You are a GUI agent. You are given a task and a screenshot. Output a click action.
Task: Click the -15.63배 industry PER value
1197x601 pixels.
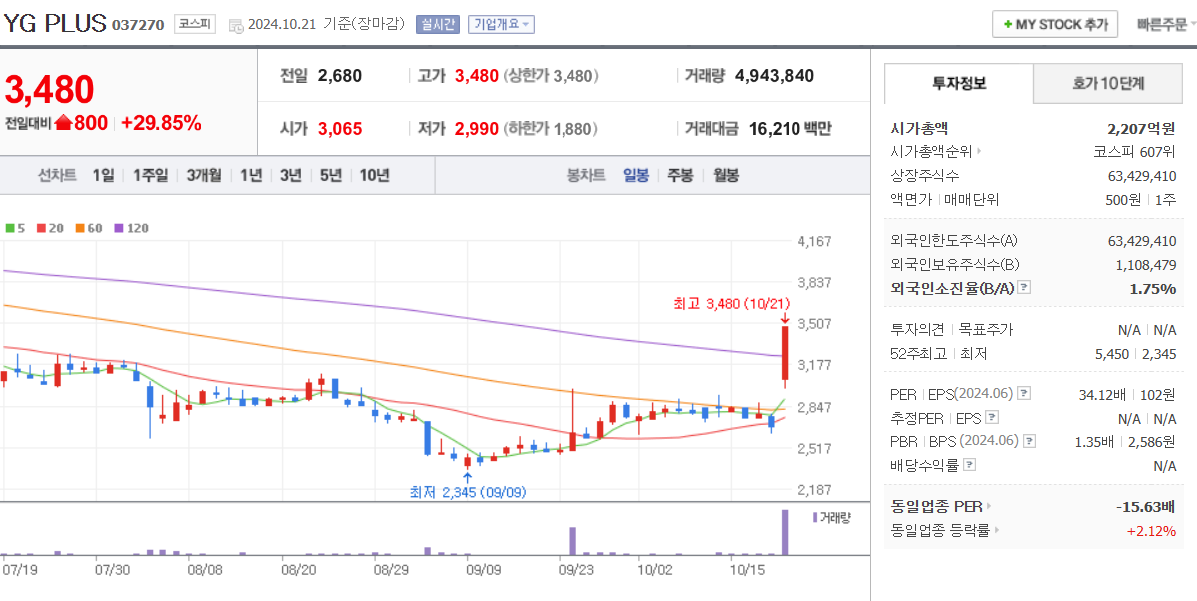click(1146, 506)
